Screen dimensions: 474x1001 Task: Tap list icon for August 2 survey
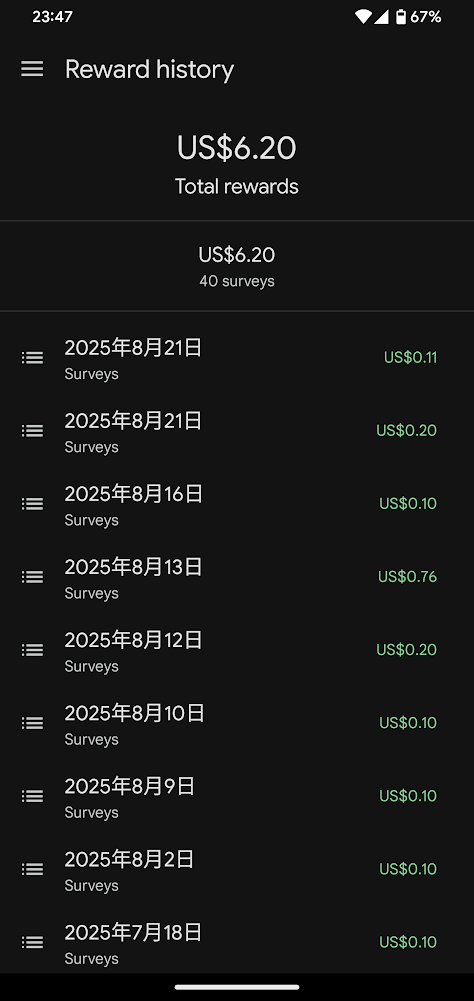coord(33,869)
